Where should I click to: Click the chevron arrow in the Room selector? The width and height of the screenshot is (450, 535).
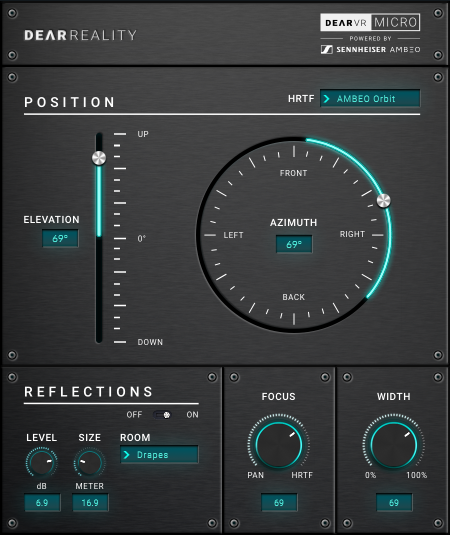click(127, 455)
